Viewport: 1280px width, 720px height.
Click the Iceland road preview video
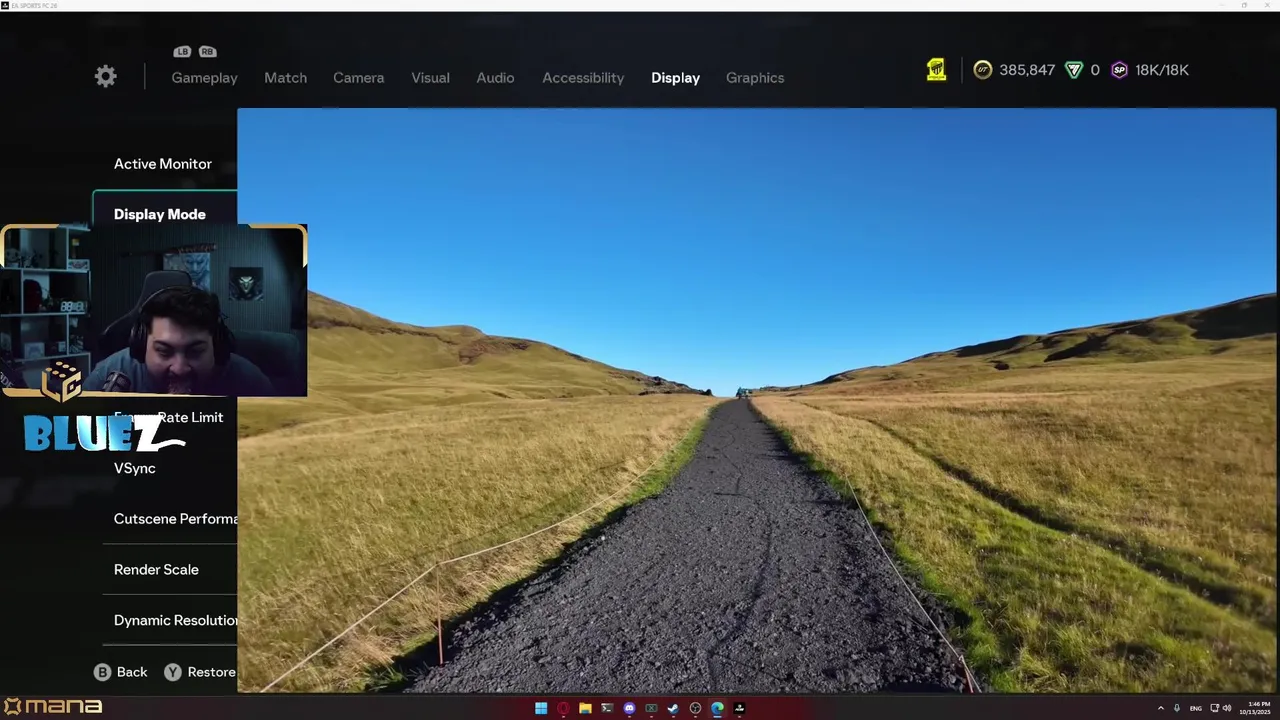pyautogui.click(x=757, y=400)
